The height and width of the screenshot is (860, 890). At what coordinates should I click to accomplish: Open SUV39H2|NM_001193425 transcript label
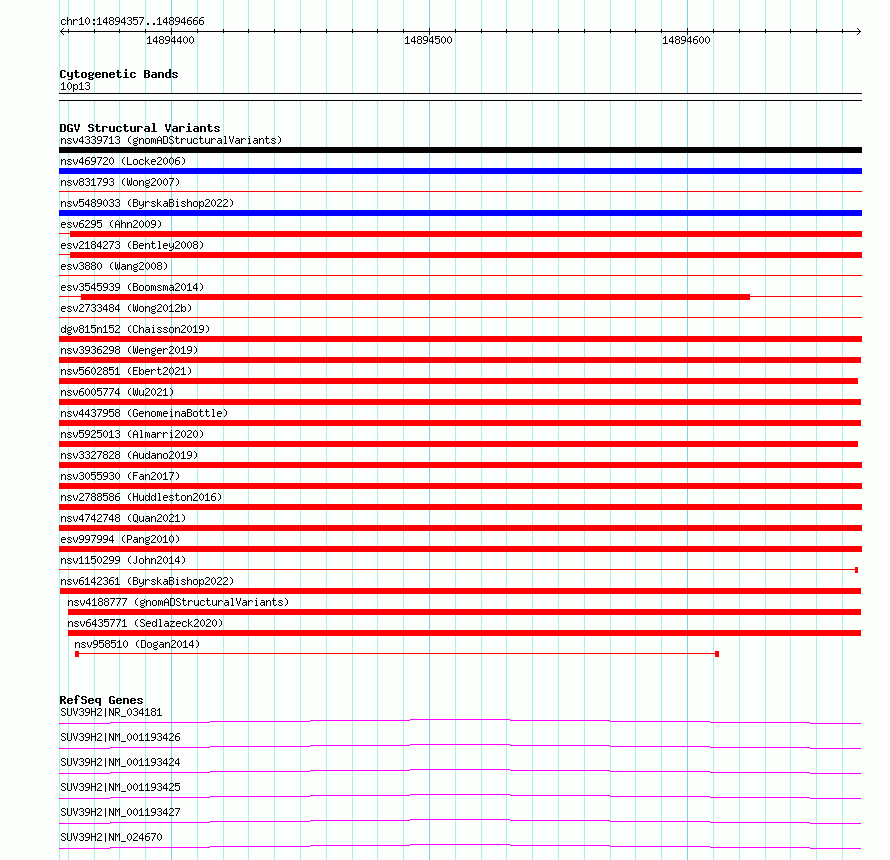(120, 787)
